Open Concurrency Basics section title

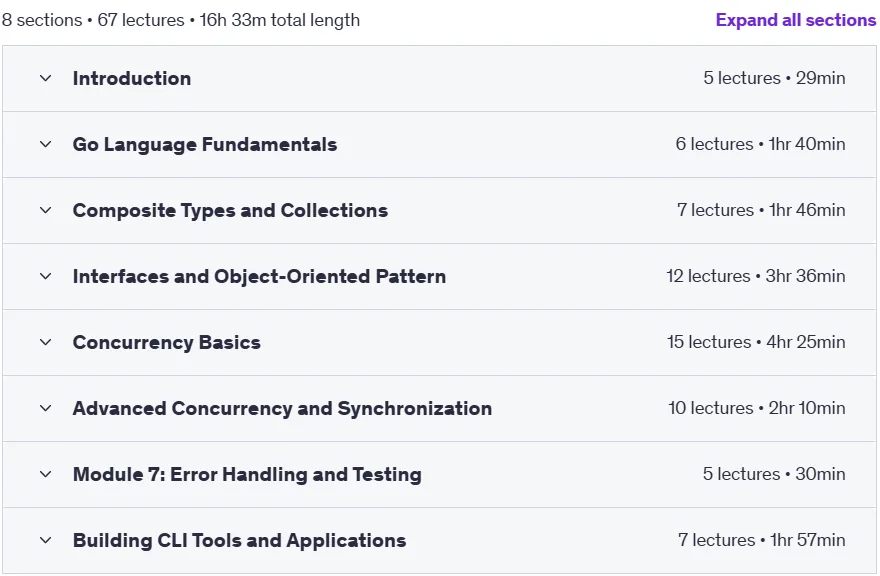(x=167, y=342)
